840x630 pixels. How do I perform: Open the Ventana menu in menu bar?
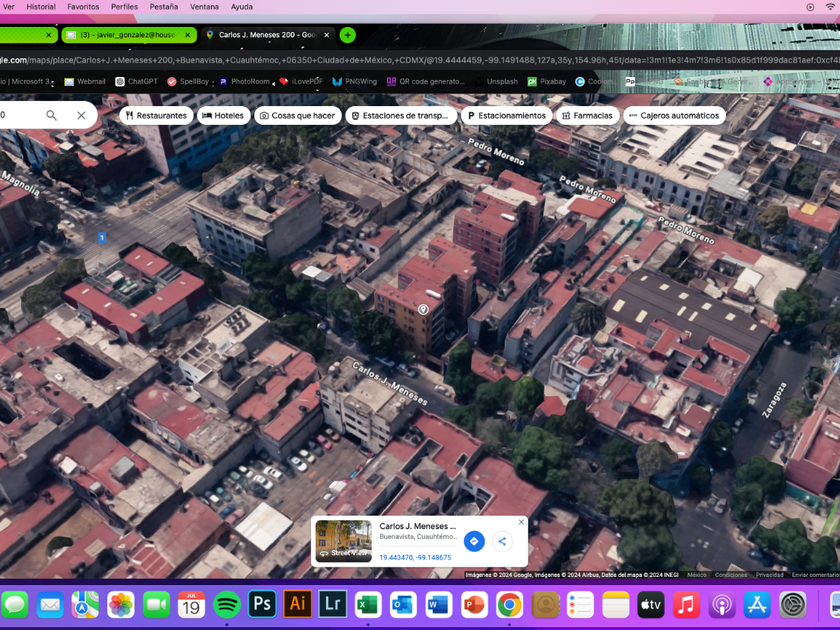click(x=204, y=7)
